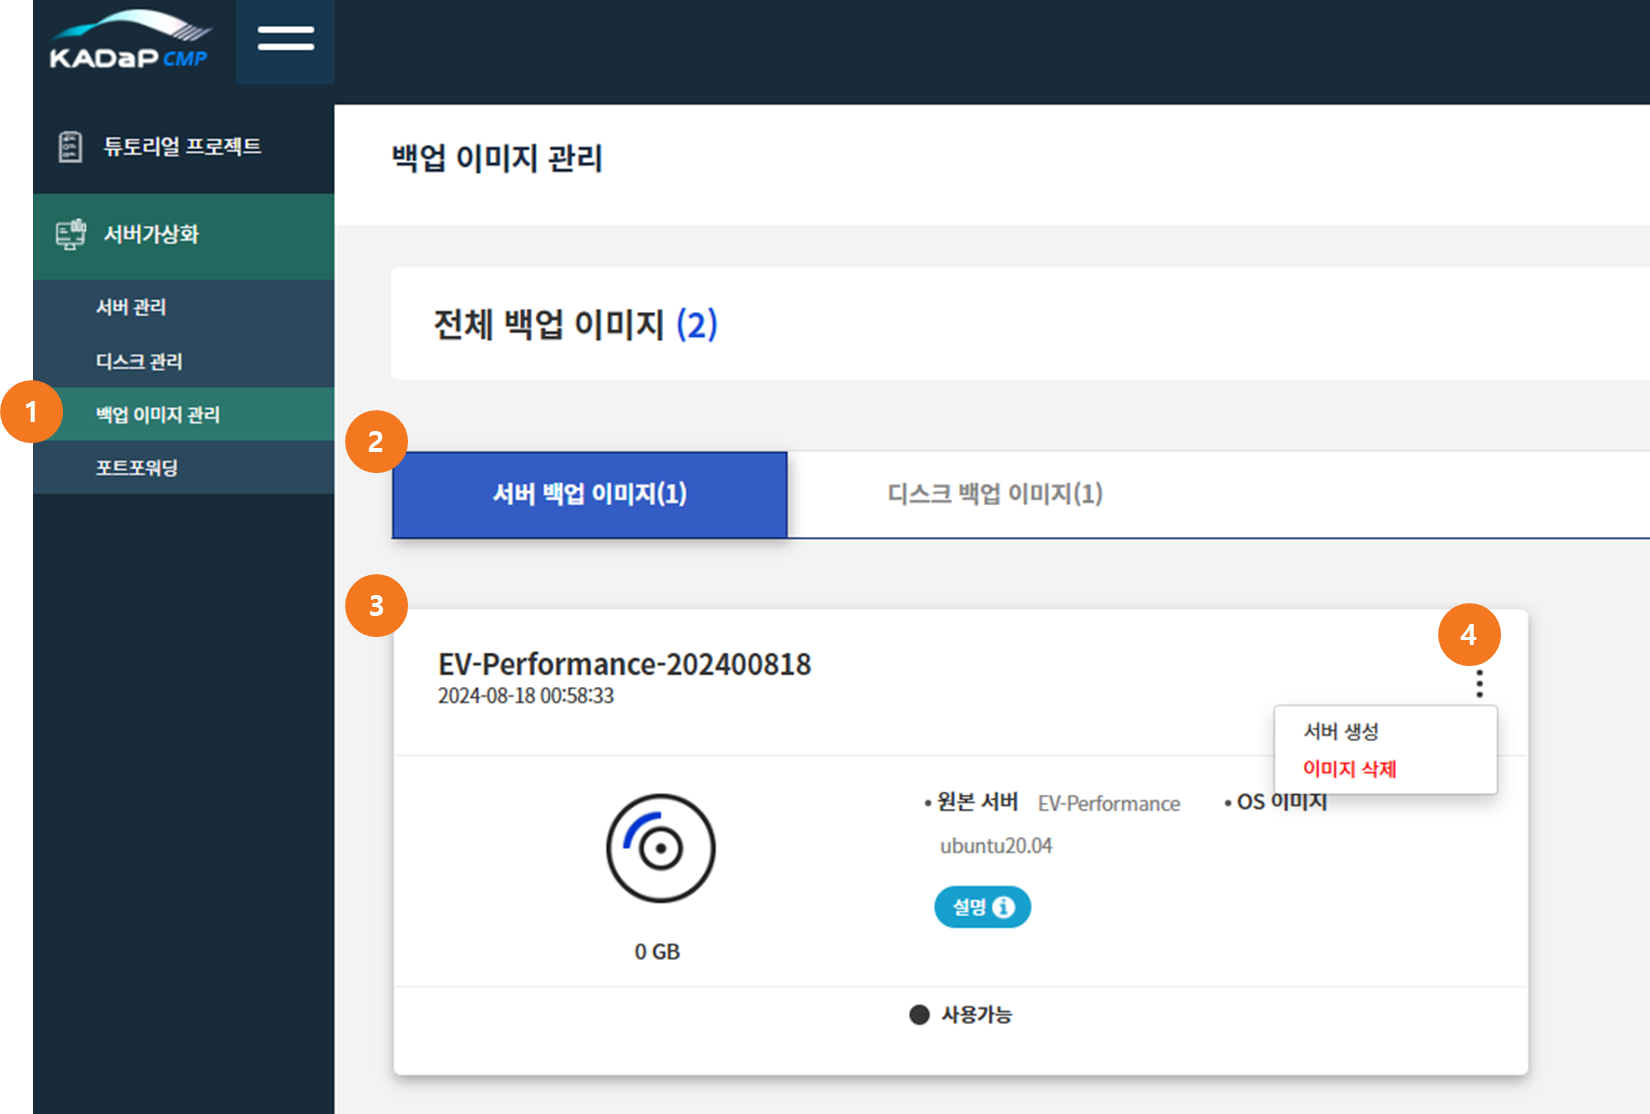The image size is (1650, 1114).
Task: Switch to the 디스크 백업 이미지(1) tab
Action: pyautogui.click(x=995, y=494)
